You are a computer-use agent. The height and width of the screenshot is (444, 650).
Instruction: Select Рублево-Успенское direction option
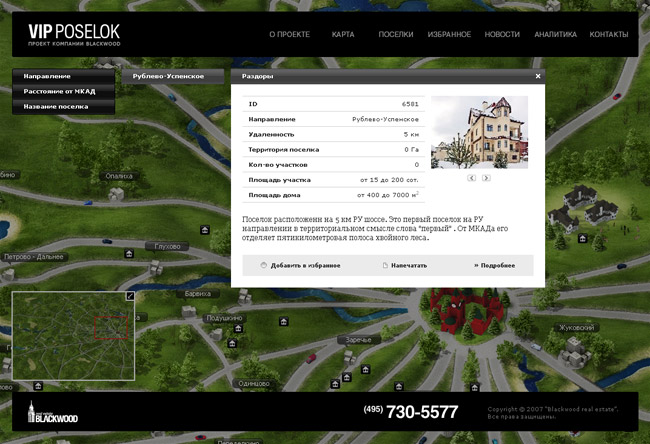[173, 76]
